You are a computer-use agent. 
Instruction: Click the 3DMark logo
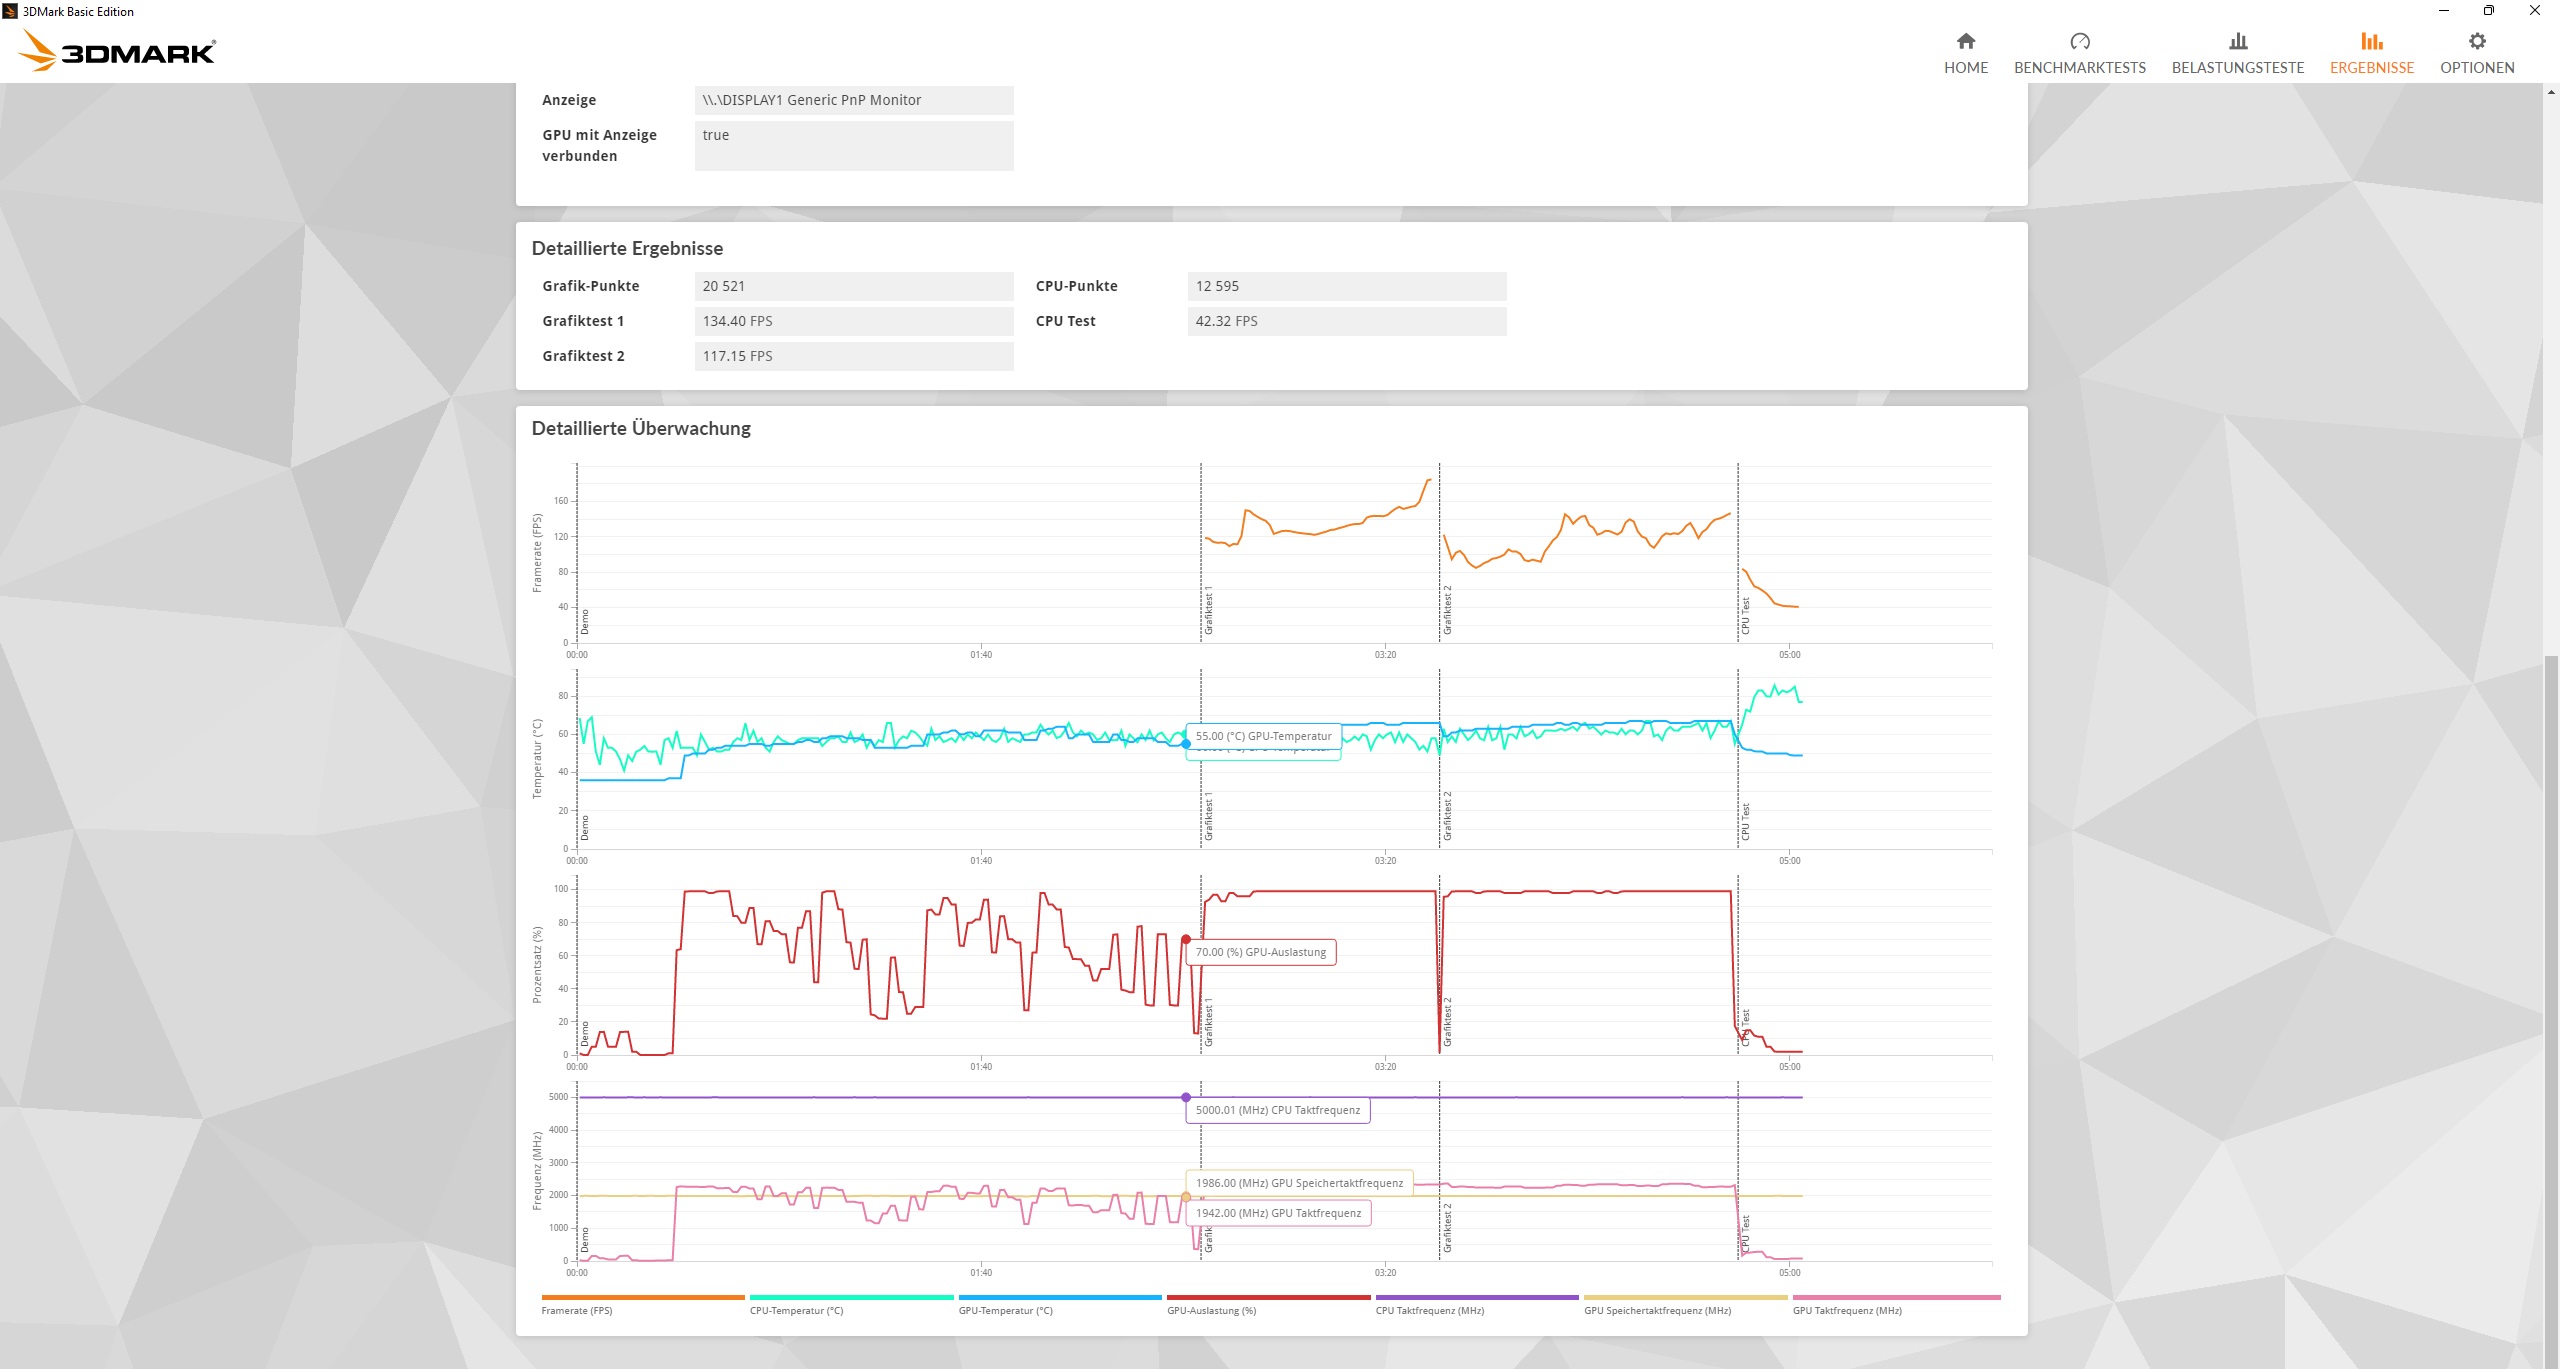[x=118, y=50]
